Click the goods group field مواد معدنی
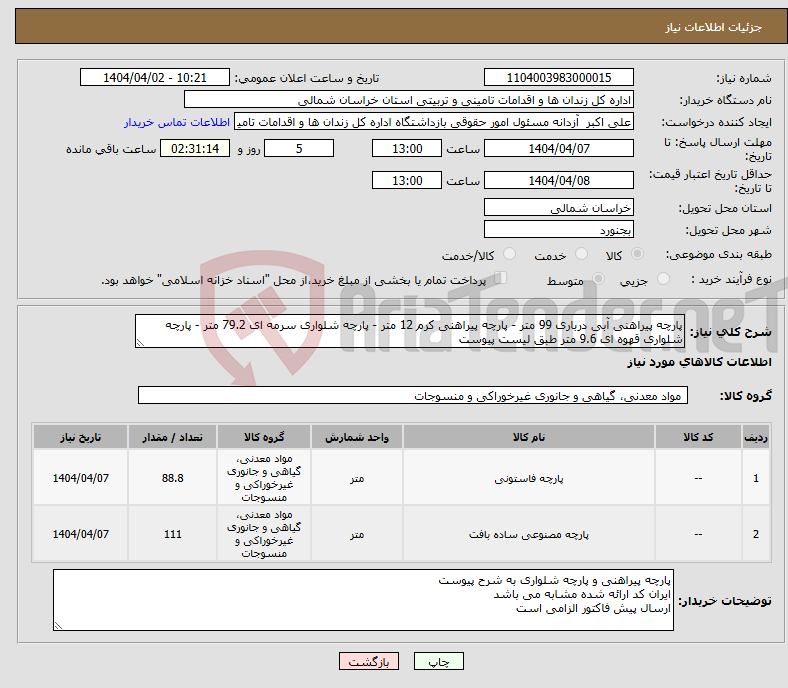This screenshot has height=688, width=788. click(x=413, y=395)
